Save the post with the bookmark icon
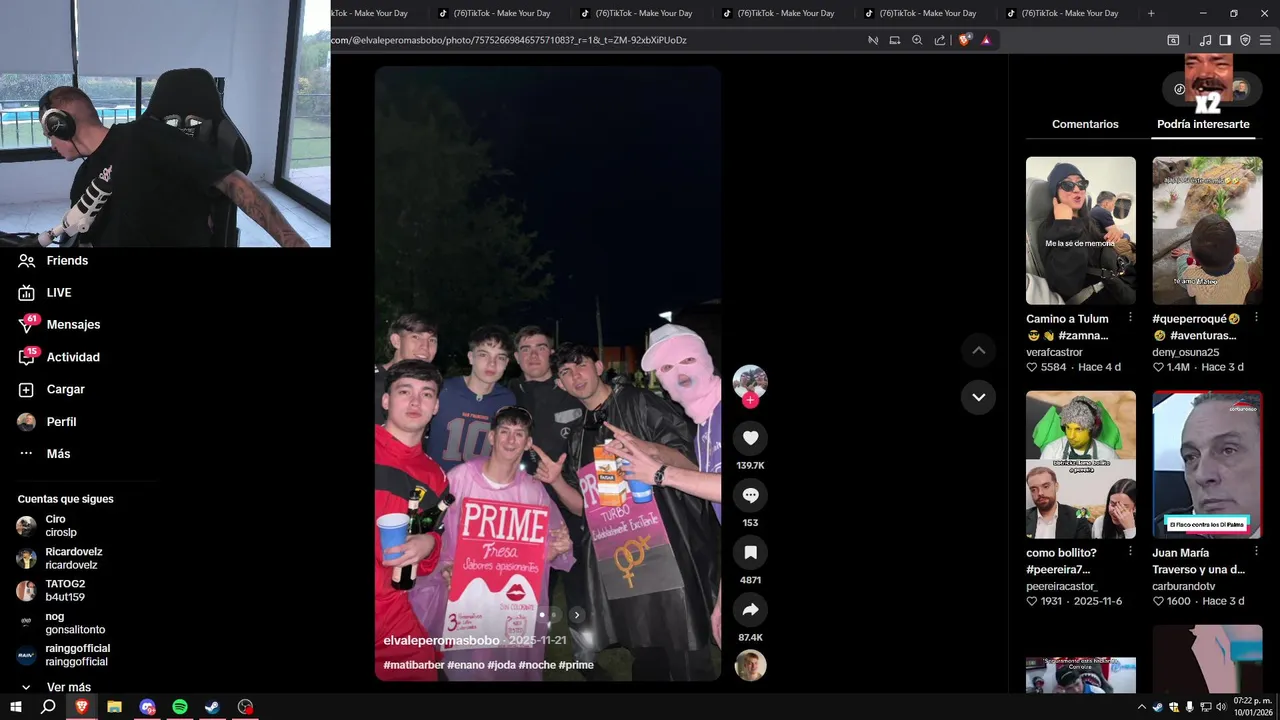 coord(751,552)
